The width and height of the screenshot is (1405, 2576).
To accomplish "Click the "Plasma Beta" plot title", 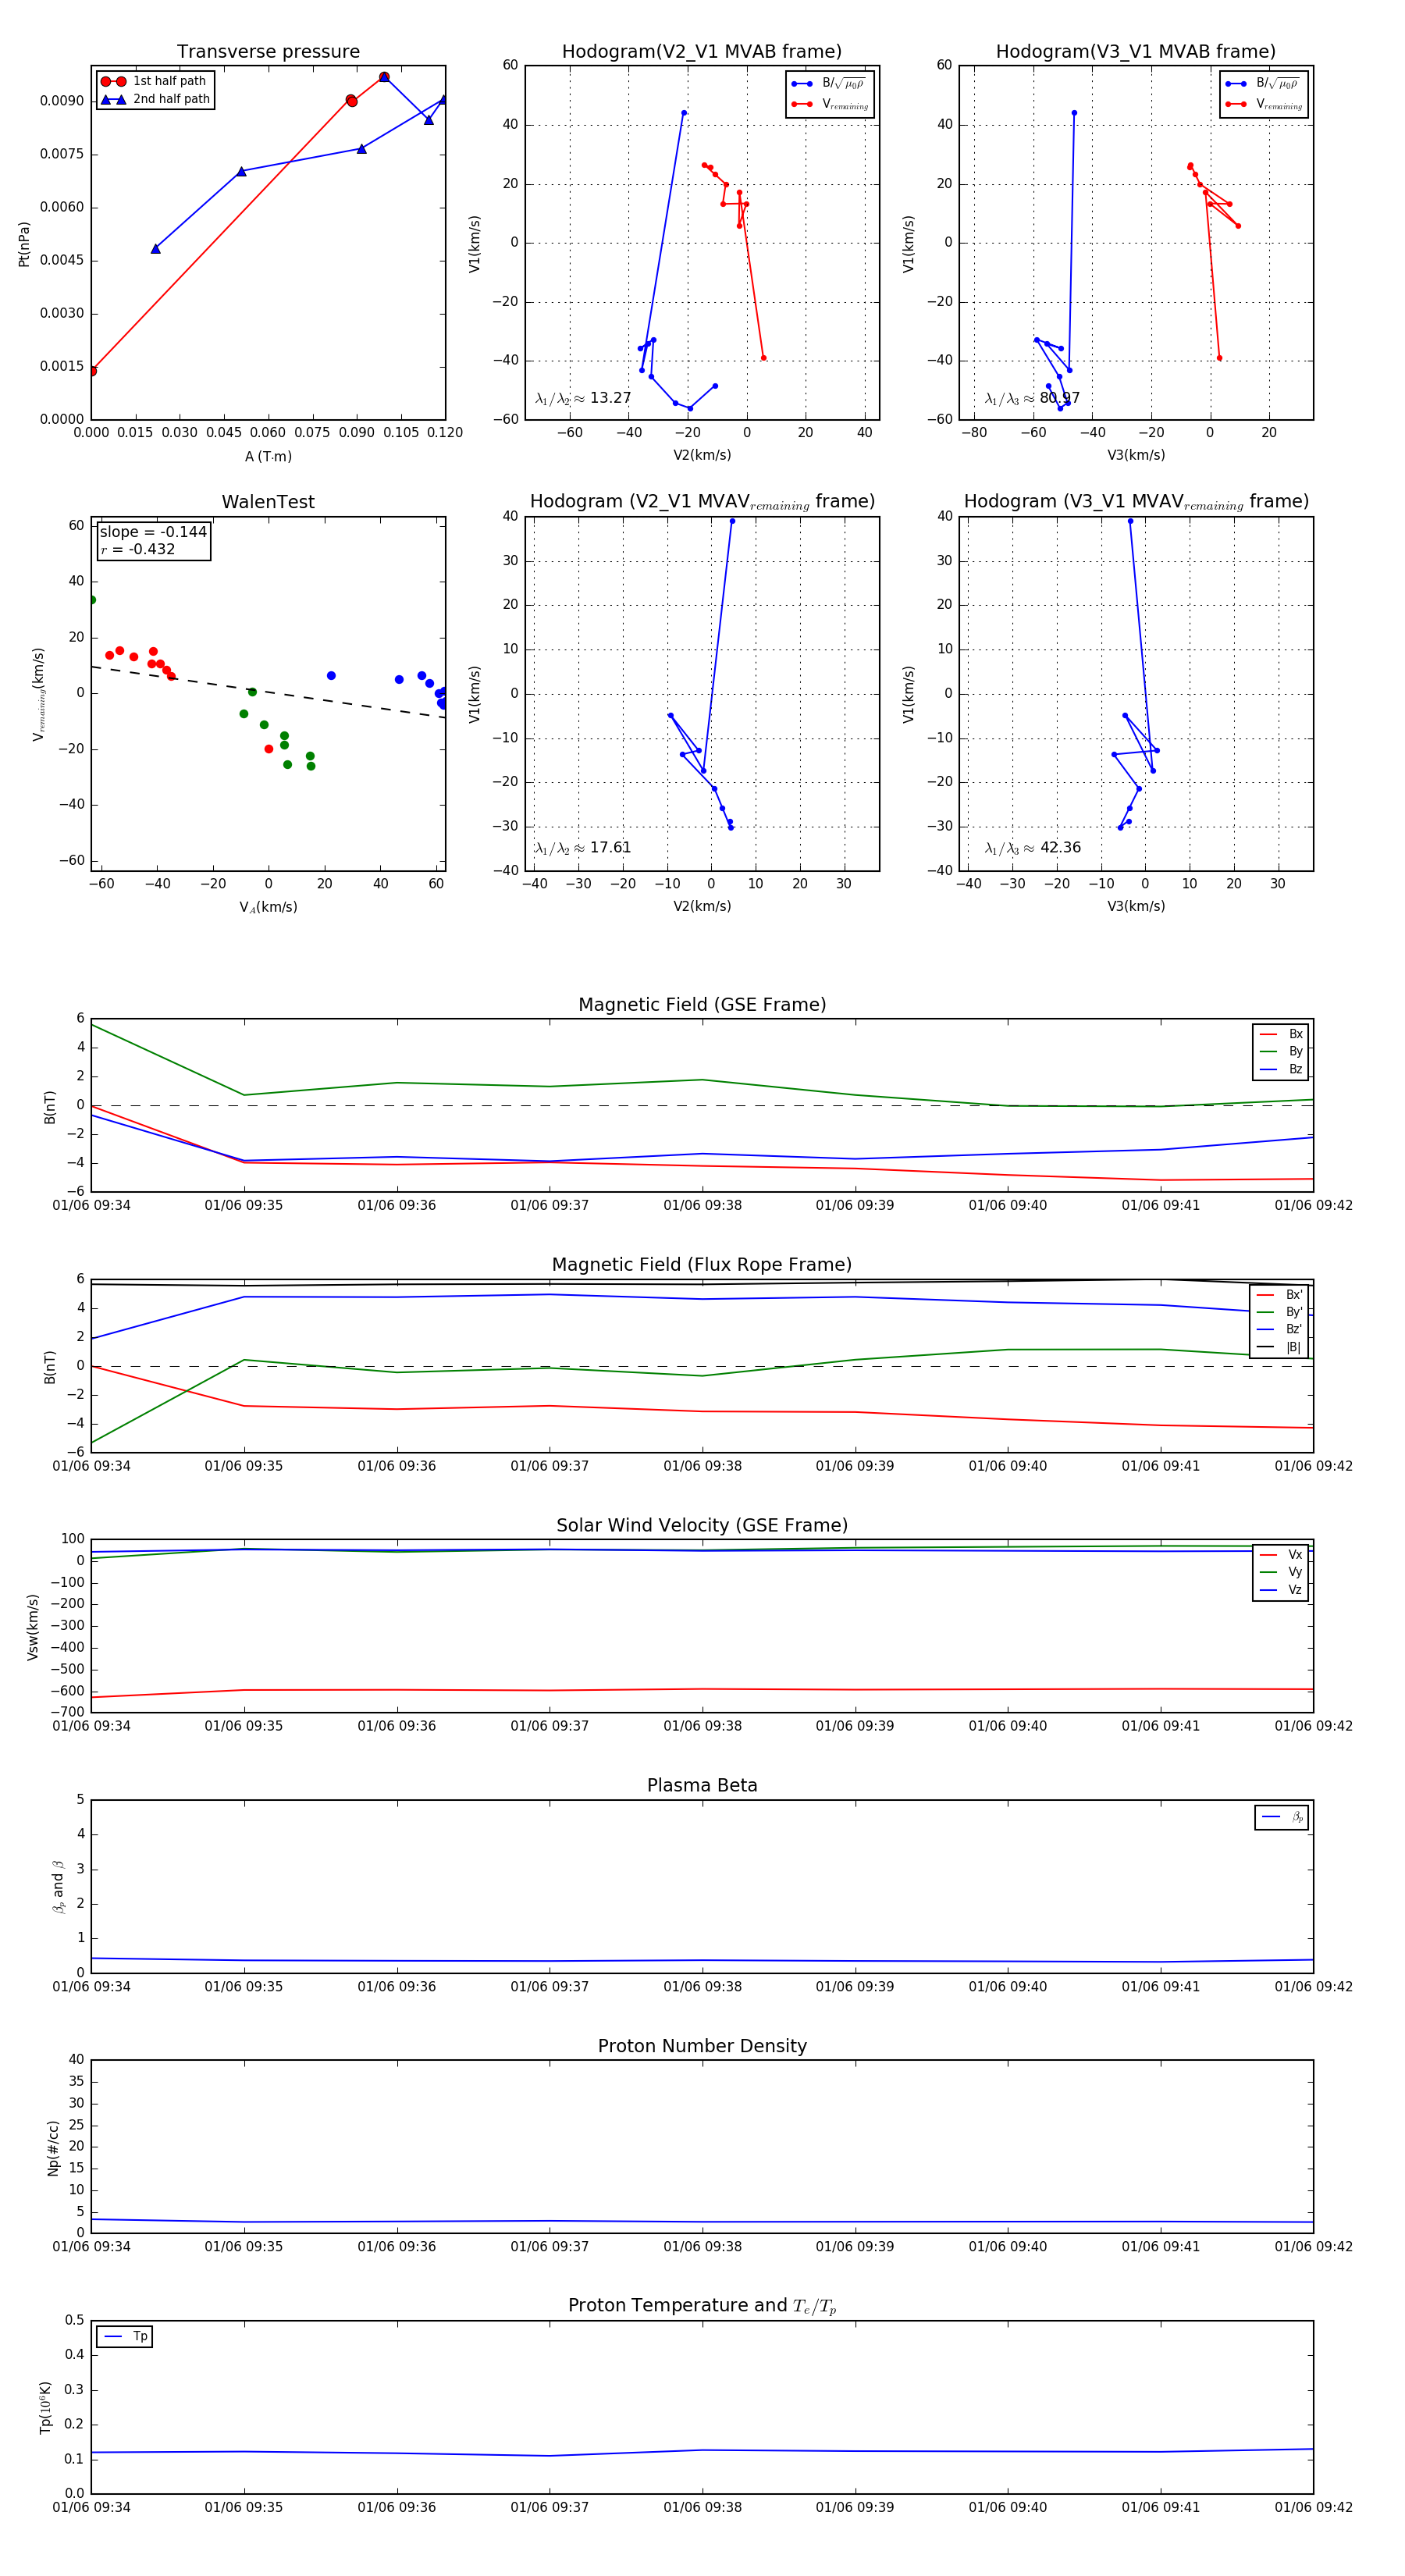I will (x=702, y=1785).
